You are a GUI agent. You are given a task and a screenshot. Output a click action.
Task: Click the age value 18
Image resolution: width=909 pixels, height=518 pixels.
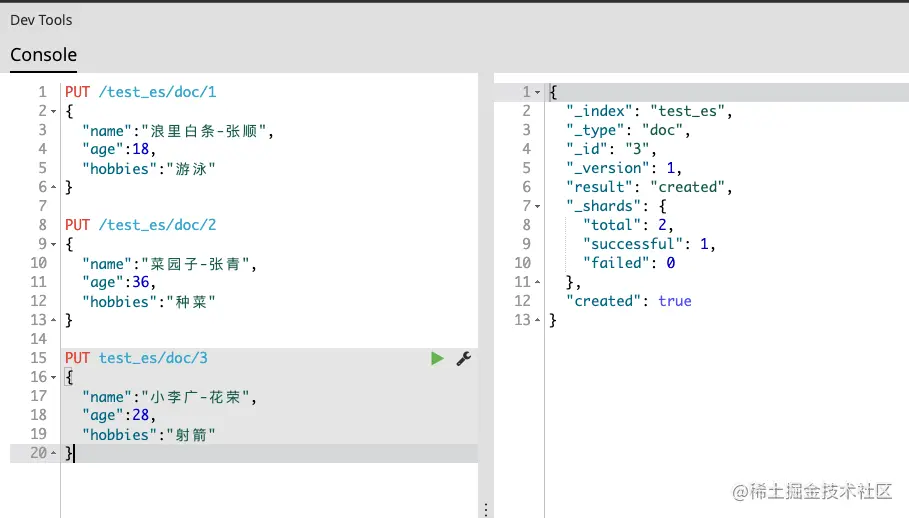coord(140,149)
